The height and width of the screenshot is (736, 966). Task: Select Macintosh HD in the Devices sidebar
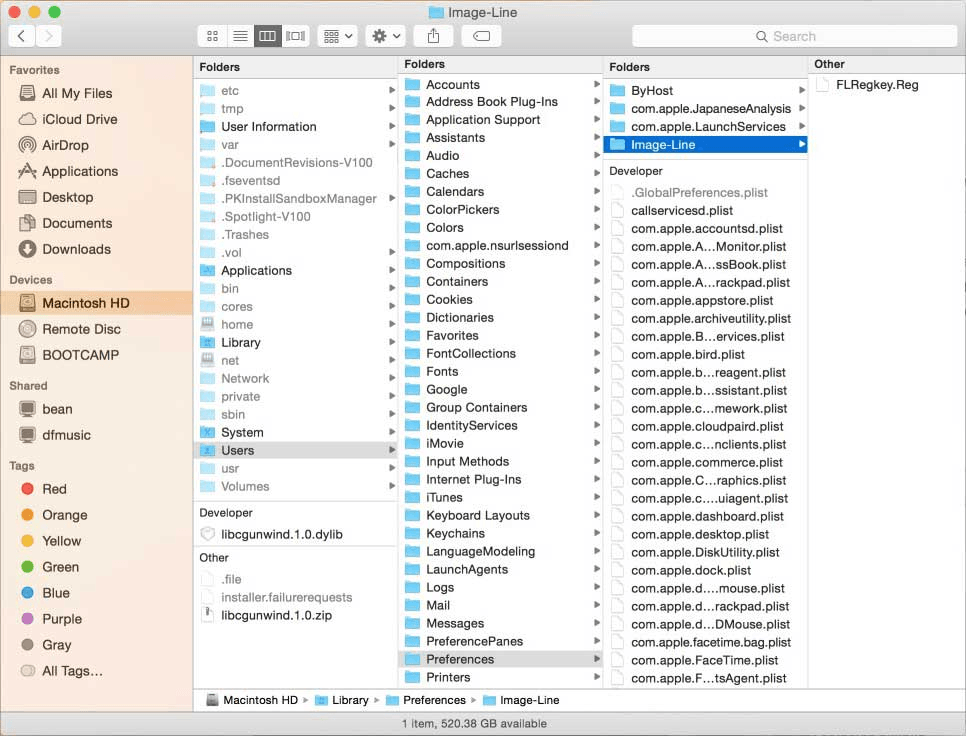[x=97, y=303]
